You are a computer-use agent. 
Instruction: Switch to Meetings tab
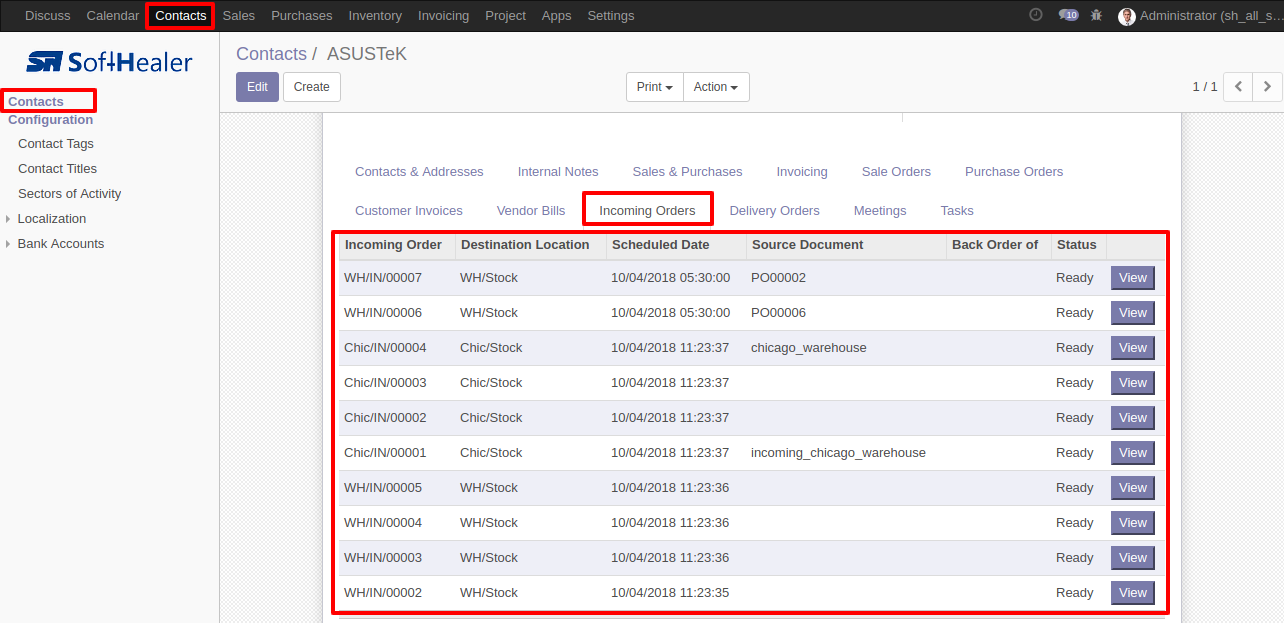click(880, 211)
